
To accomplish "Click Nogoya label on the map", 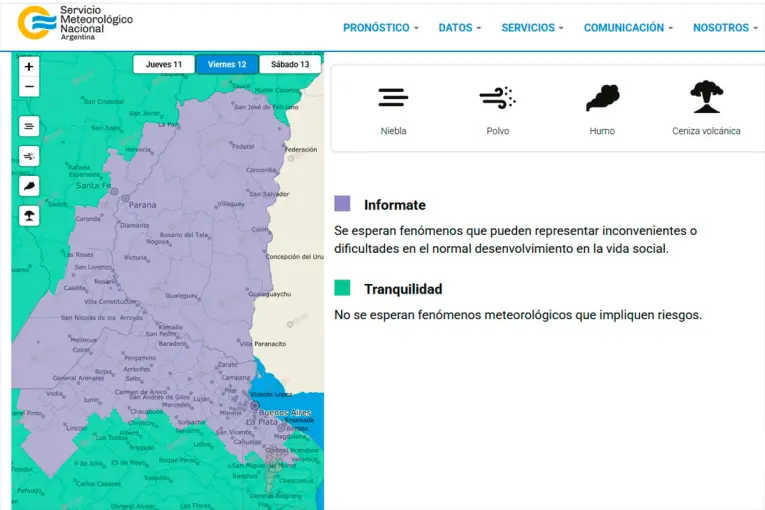I will [x=158, y=242].
